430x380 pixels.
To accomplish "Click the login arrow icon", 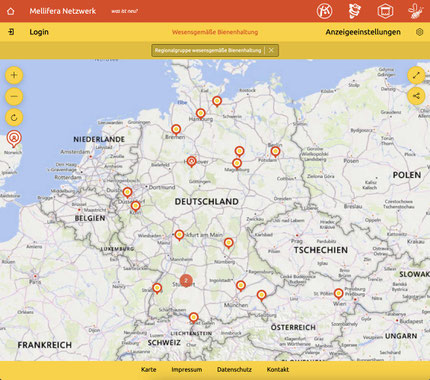I will click(x=11, y=32).
